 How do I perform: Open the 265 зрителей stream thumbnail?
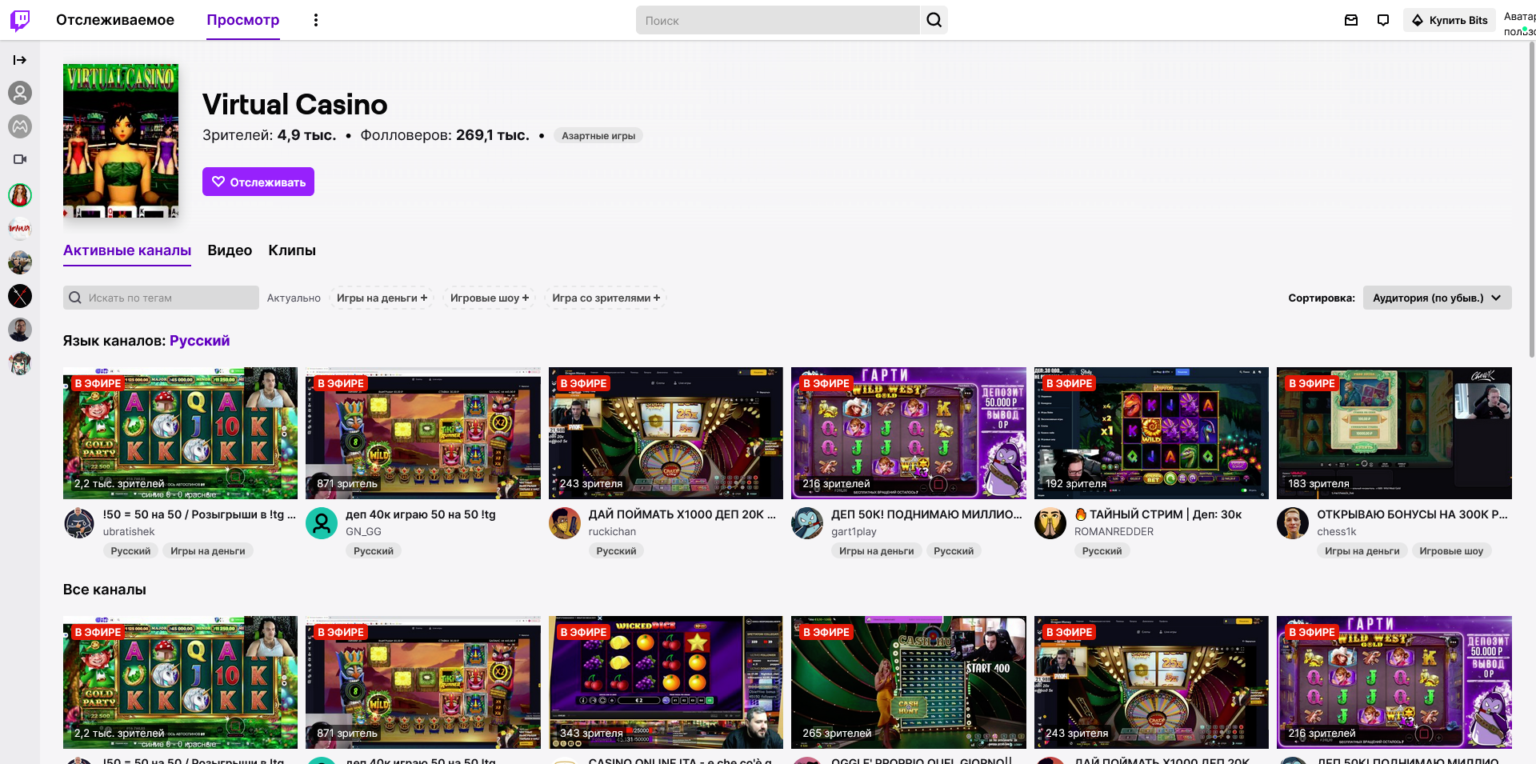(908, 682)
